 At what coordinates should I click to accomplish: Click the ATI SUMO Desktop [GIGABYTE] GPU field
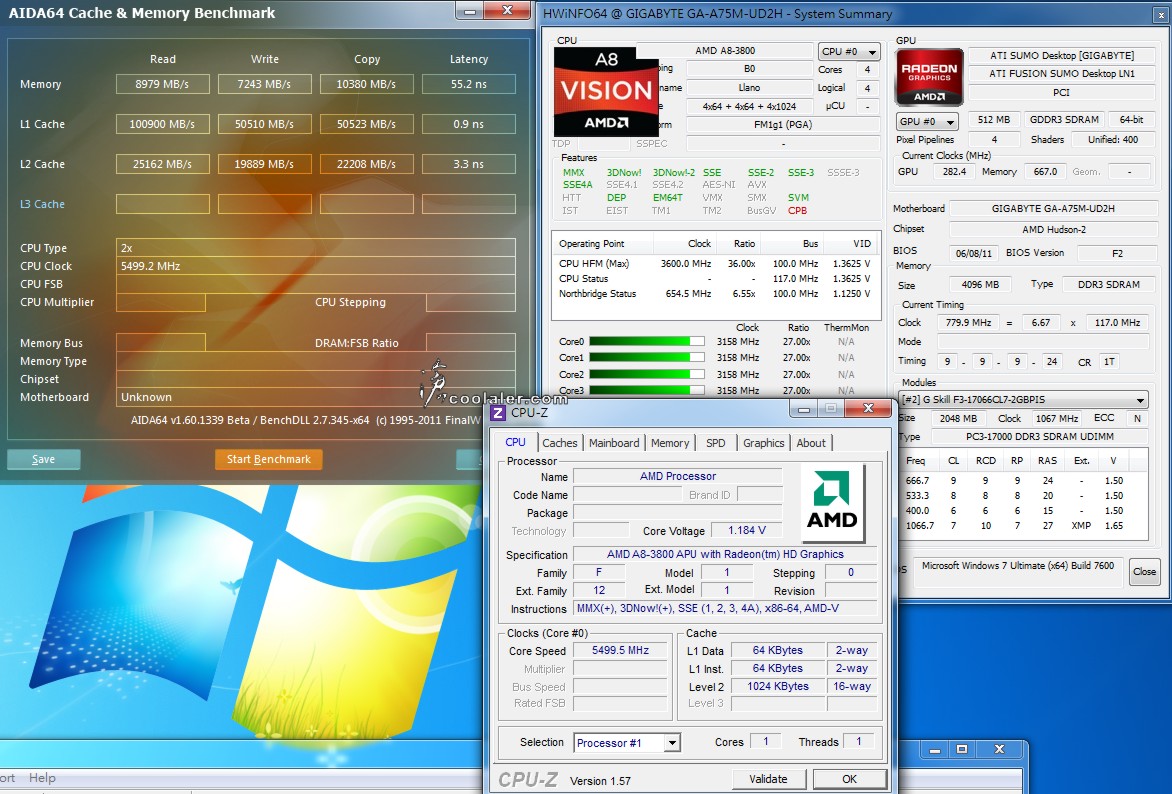pyautogui.click(x=1062, y=55)
